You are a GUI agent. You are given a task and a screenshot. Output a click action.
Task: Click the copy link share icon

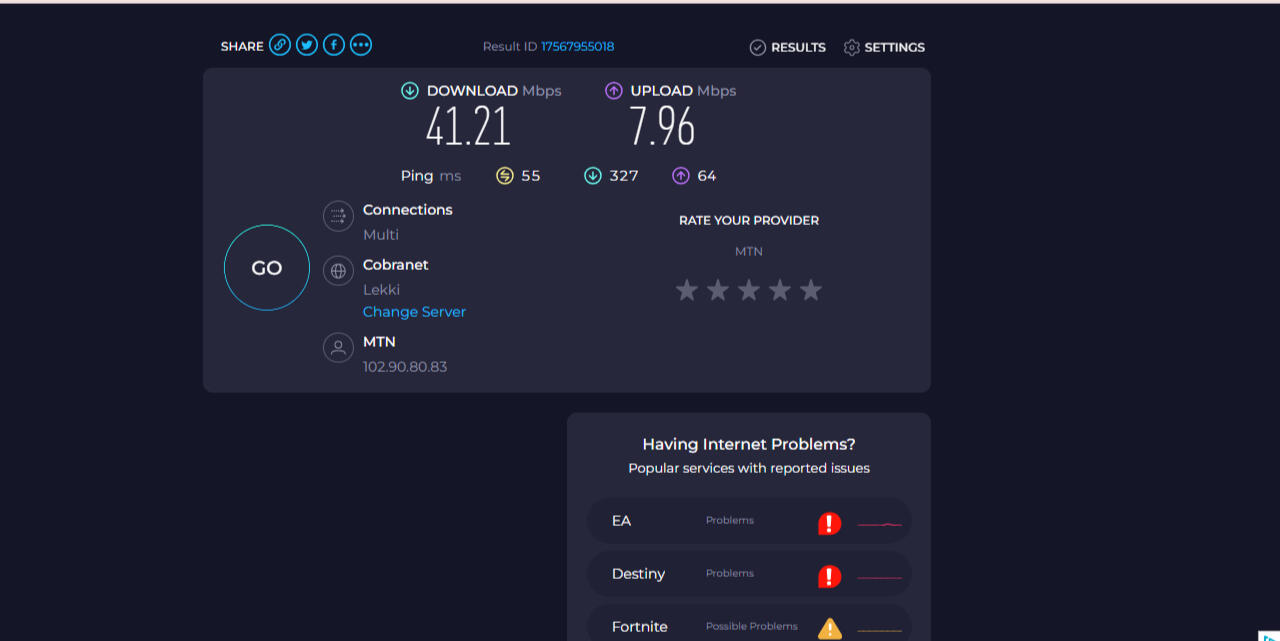click(280, 45)
